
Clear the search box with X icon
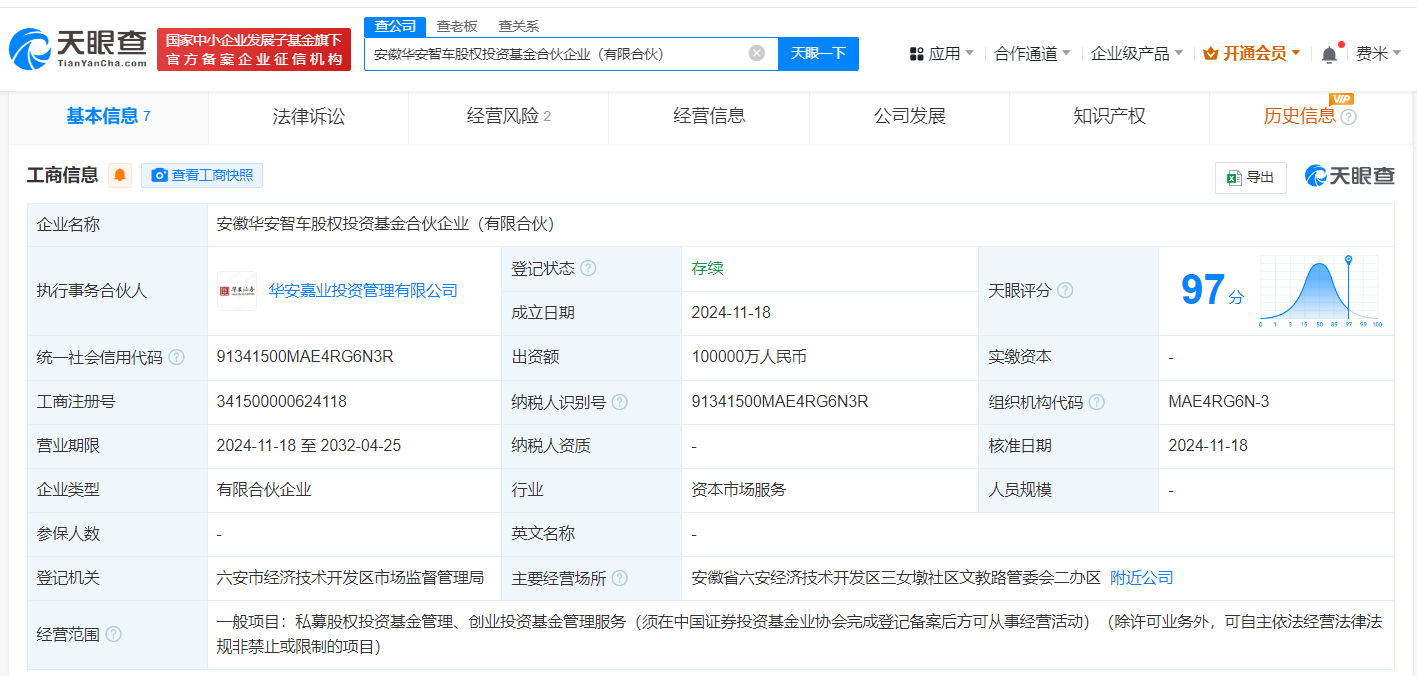[x=757, y=53]
